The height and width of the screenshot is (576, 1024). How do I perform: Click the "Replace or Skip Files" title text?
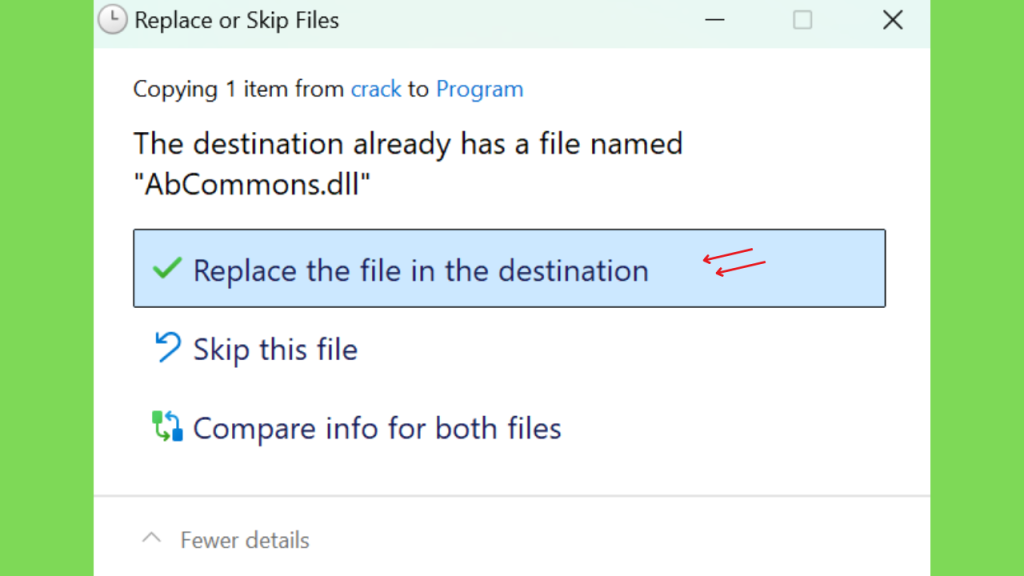point(236,20)
